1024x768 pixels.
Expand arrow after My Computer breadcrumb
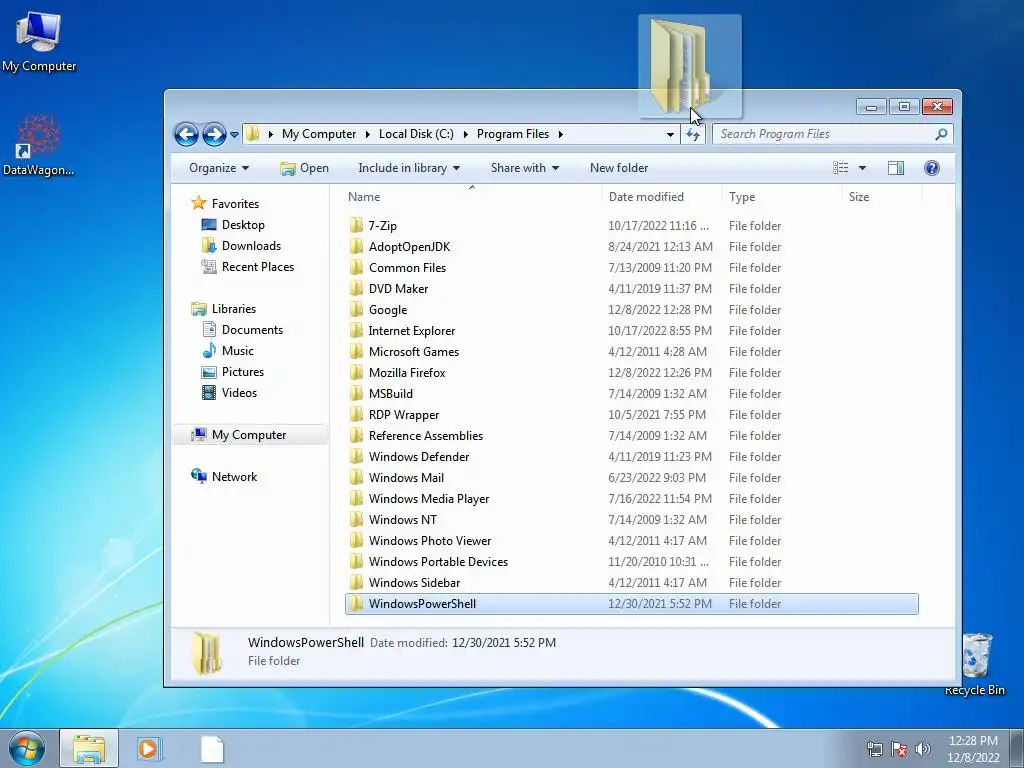point(367,135)
